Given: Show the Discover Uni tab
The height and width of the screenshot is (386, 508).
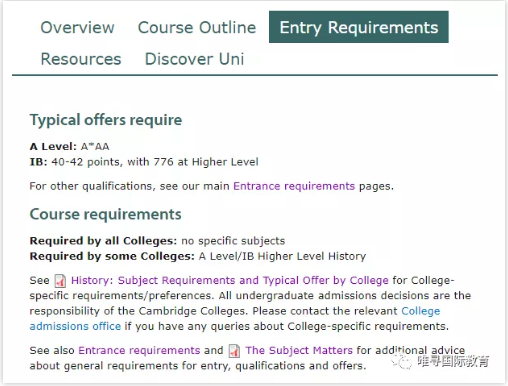Looking at the screenshot, I should (x=194, y=59).
